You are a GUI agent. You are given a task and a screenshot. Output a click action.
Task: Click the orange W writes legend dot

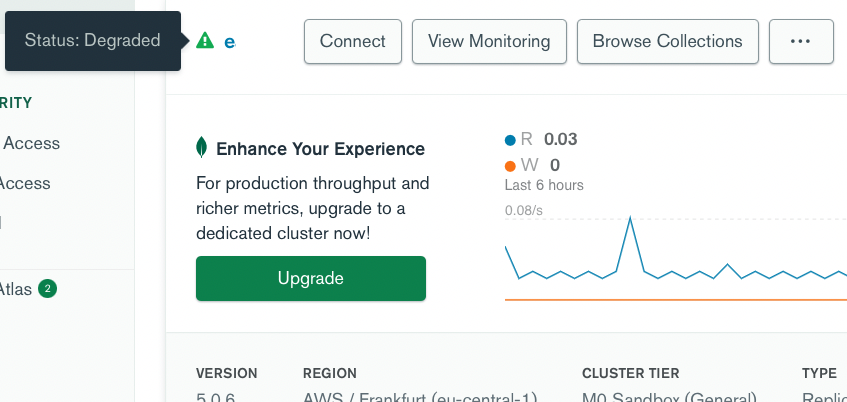coord(511,166)
